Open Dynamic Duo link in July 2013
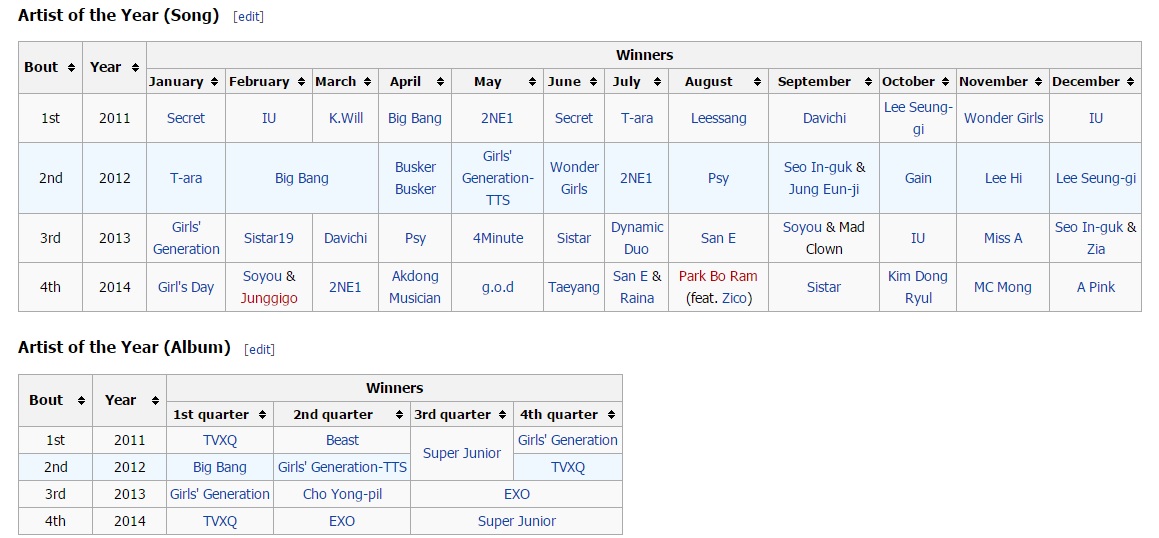This screenshot has height=538, width=1159. pos(637,238)
